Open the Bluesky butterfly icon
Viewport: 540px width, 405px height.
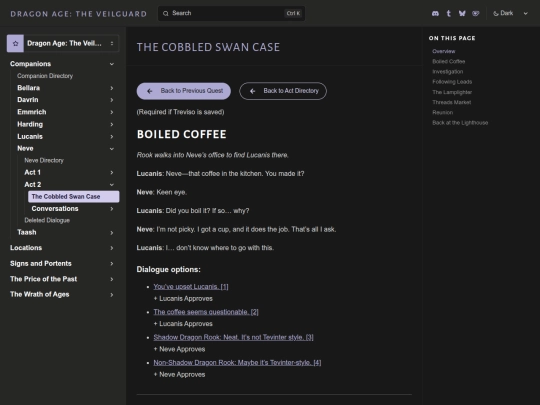pos(462,13)
